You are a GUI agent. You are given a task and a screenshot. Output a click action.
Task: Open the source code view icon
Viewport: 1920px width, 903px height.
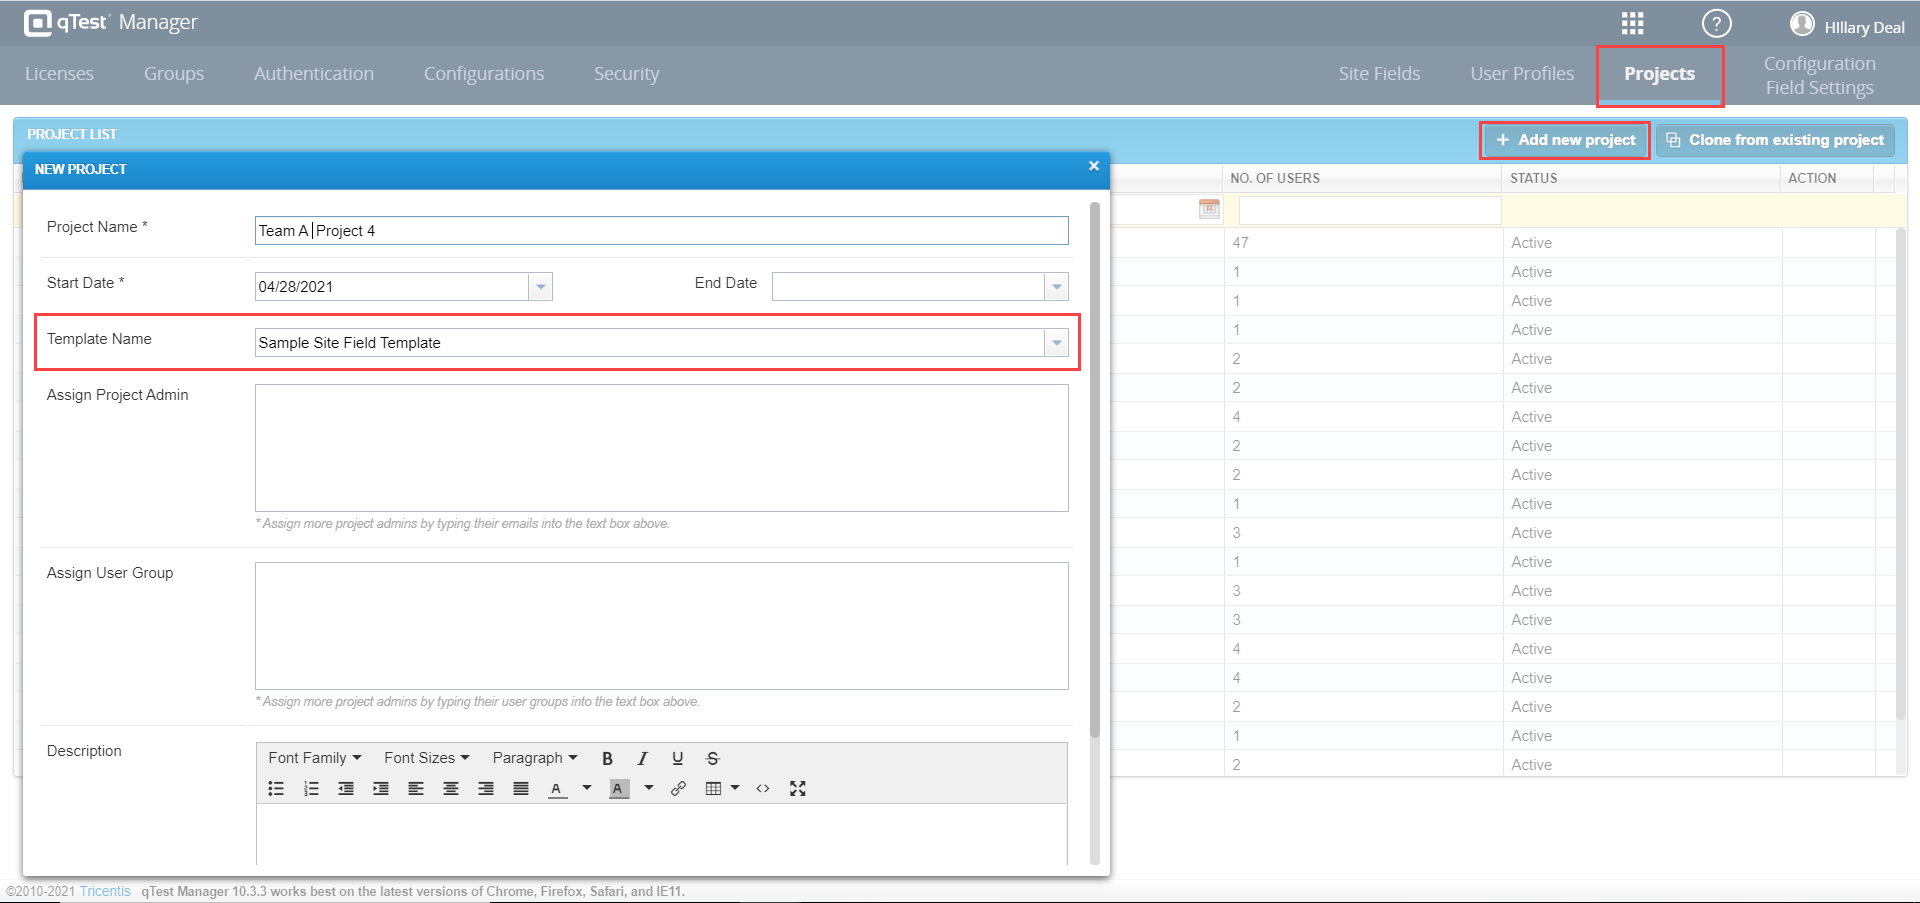(763, 789)
